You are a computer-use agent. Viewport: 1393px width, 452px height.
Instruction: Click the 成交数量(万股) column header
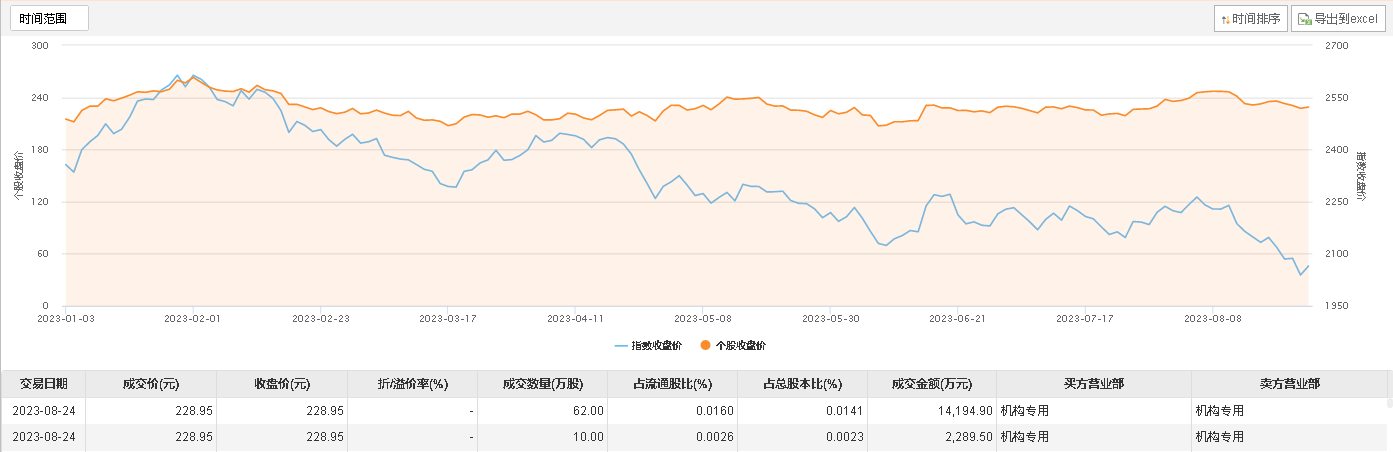click(x=541, y=384)
